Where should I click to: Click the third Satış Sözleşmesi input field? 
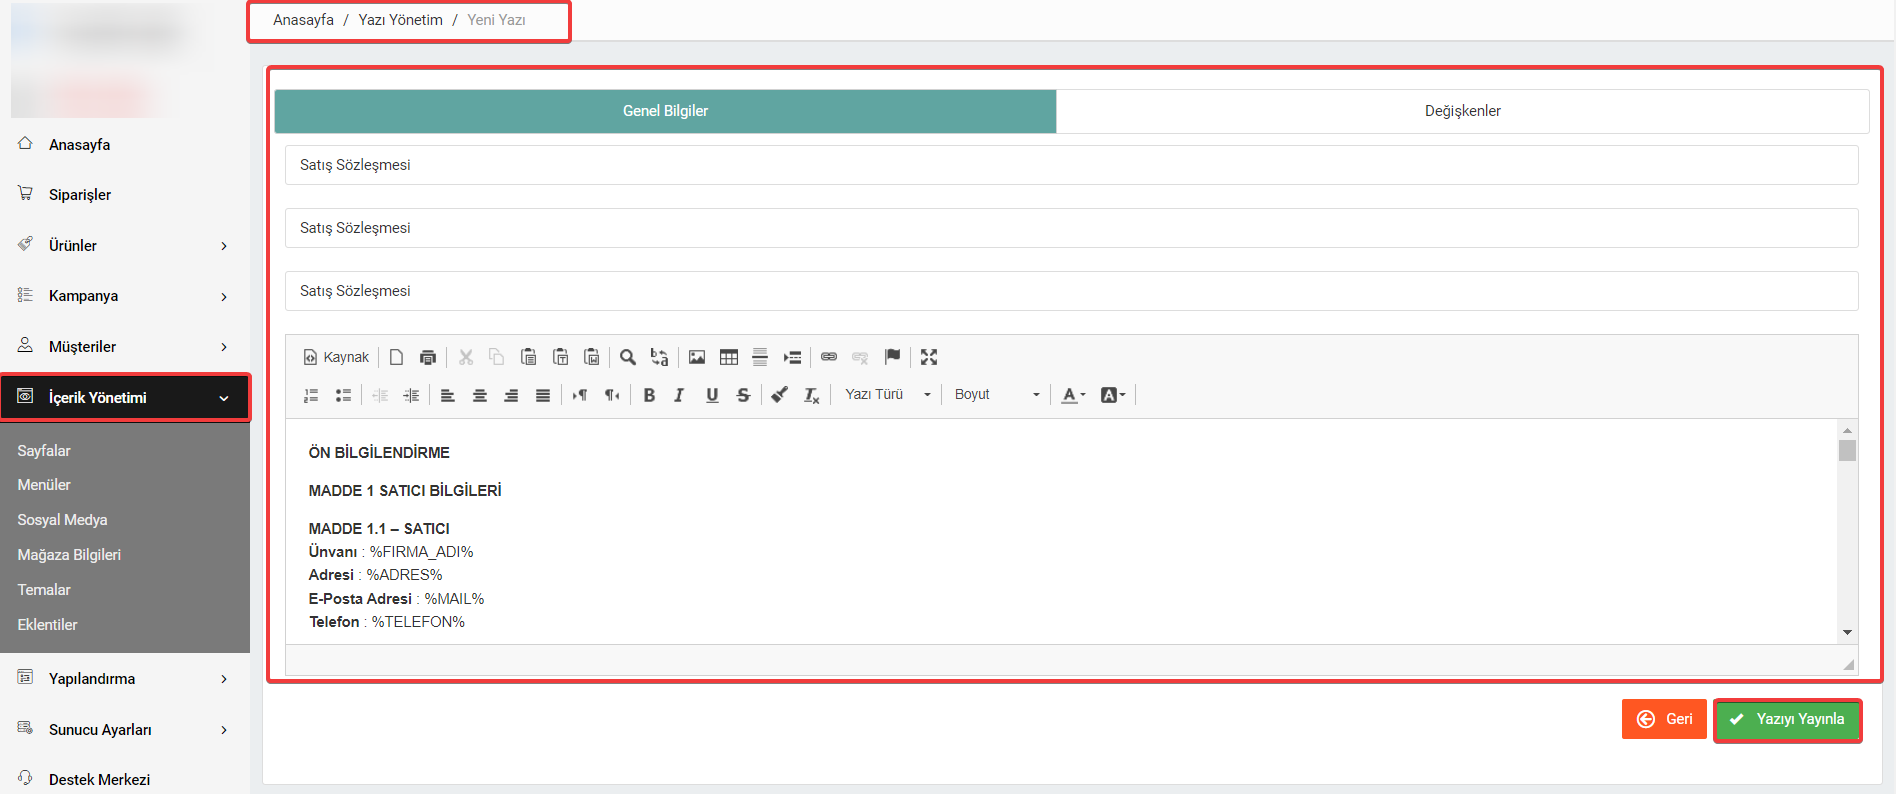pyautogui.click(x=1071, y=291)
